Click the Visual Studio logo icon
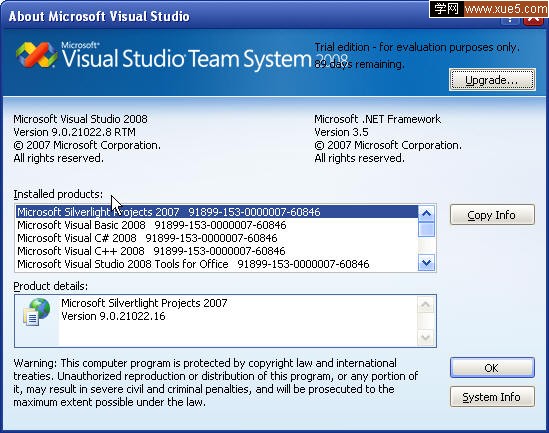Image resolution: width=549 pixels, height=433 pixels. [x=37, y=54]
